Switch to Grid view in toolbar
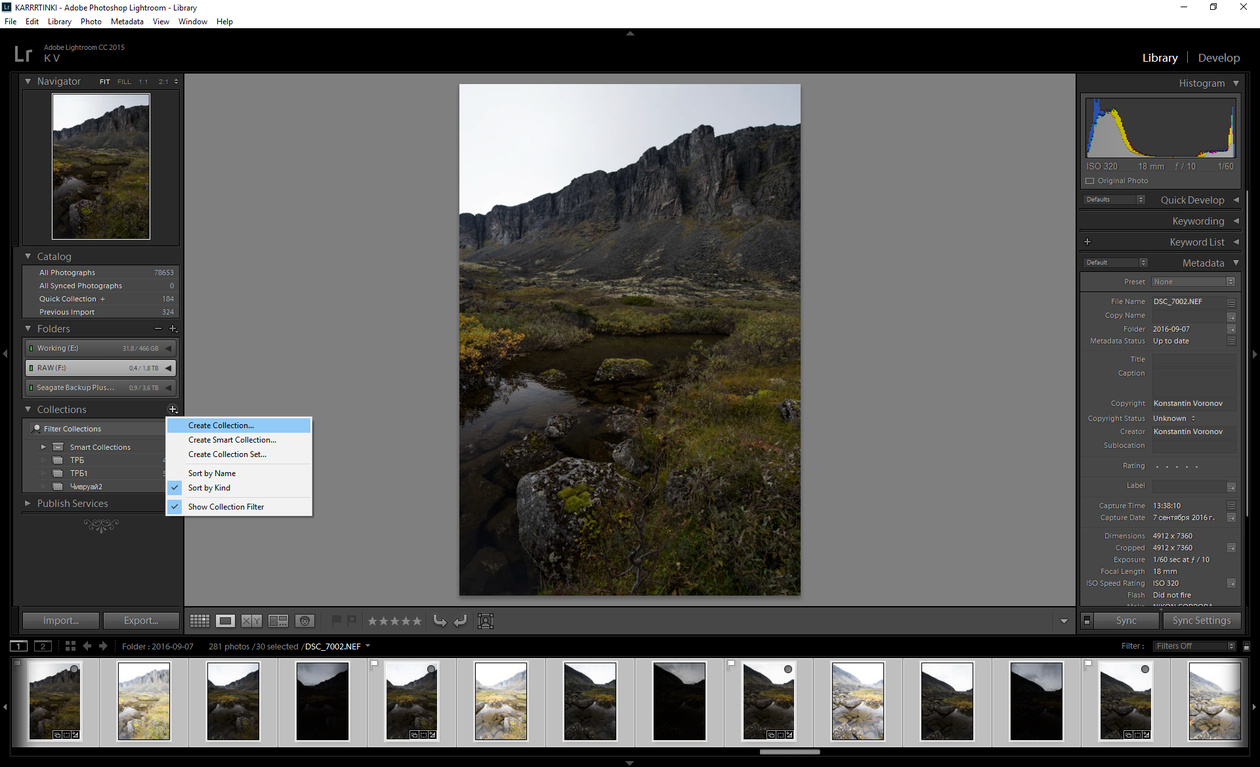The image size is (1260, 767). pos(199,621)
